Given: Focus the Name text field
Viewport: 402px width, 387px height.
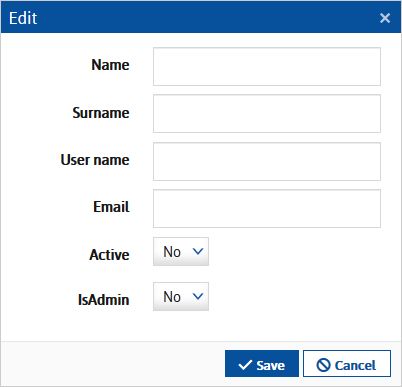Looking at the screenshot, I should click(267, 66).
